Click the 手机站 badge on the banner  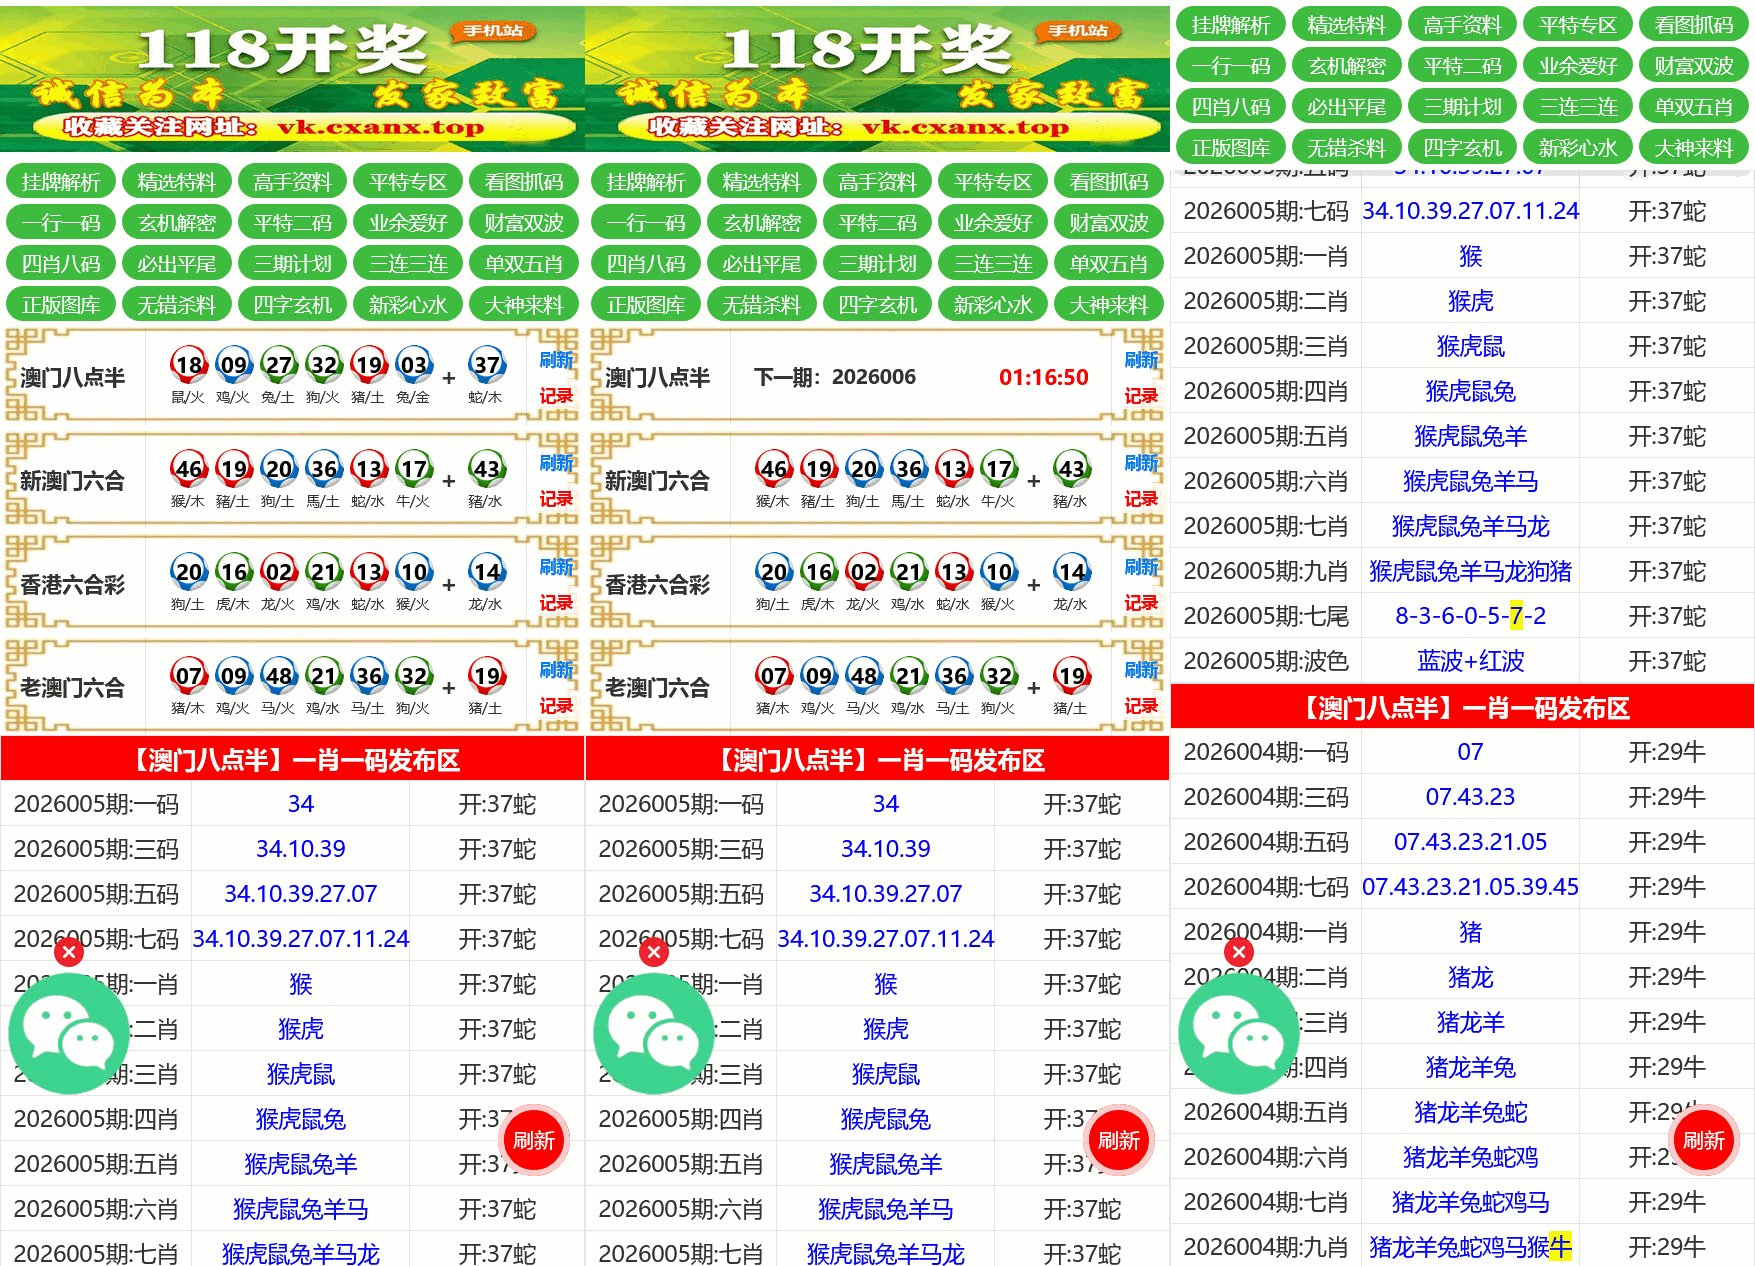(x=492, y=30)
